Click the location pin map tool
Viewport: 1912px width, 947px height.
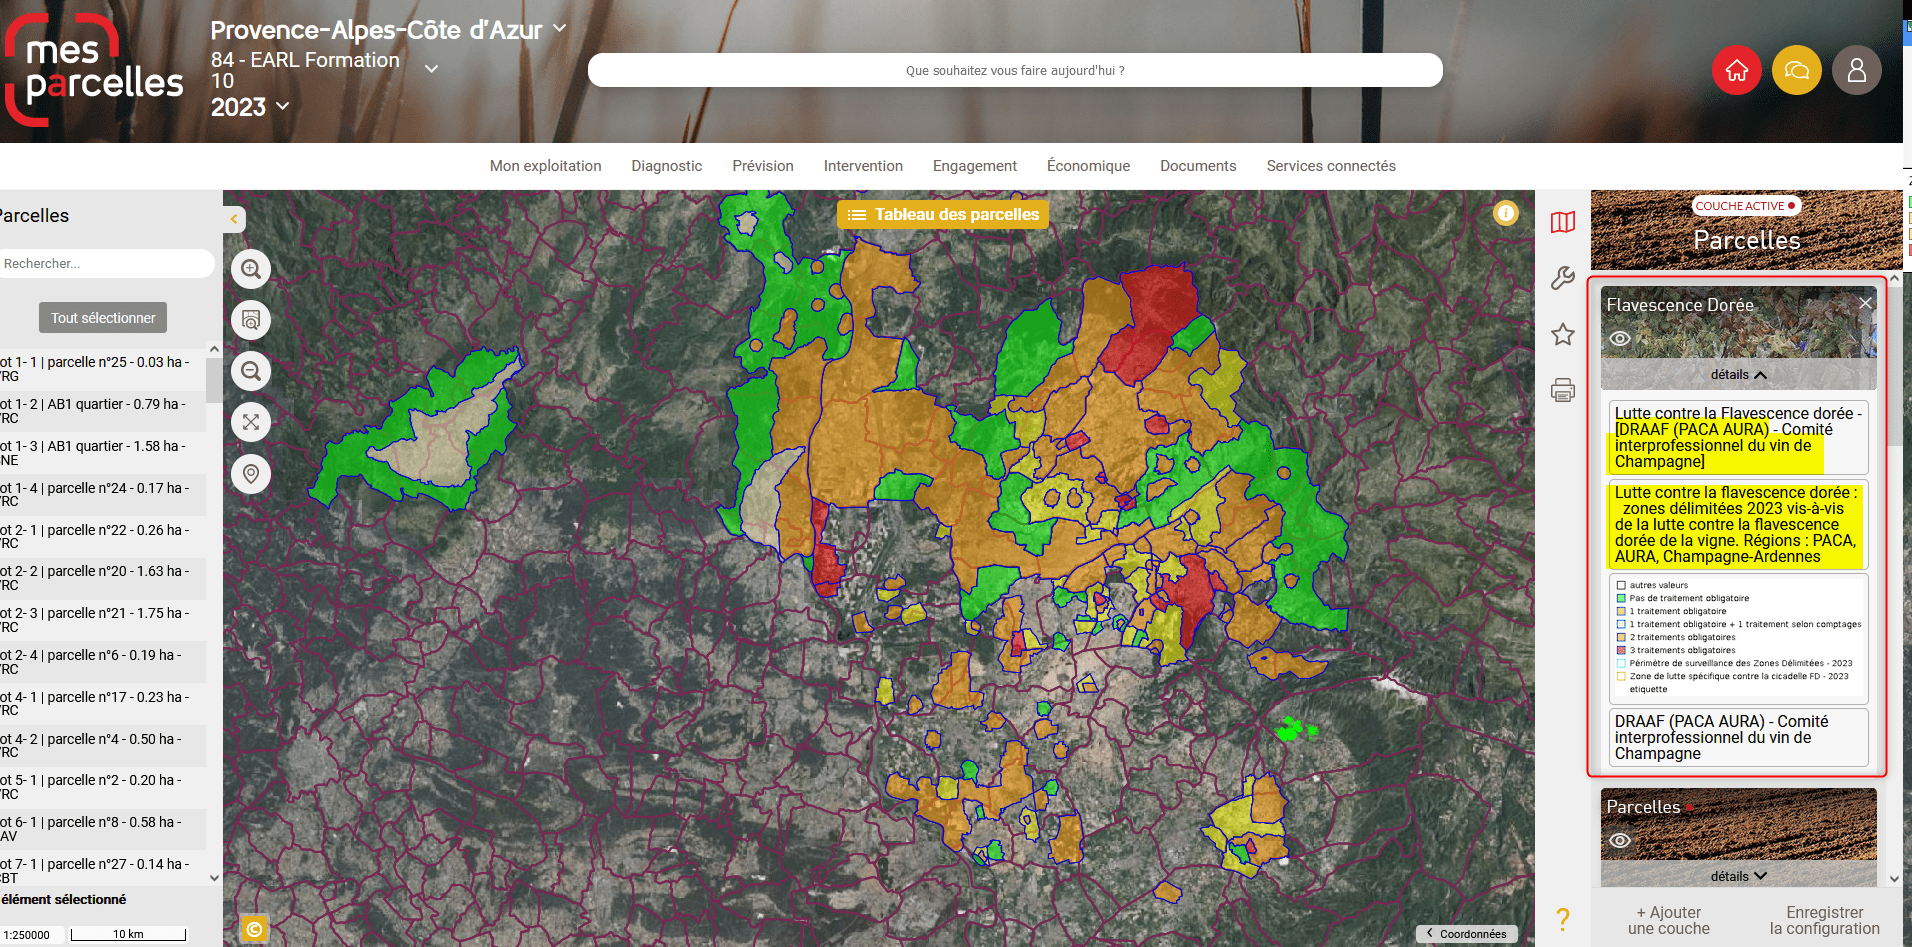[251, 473]
